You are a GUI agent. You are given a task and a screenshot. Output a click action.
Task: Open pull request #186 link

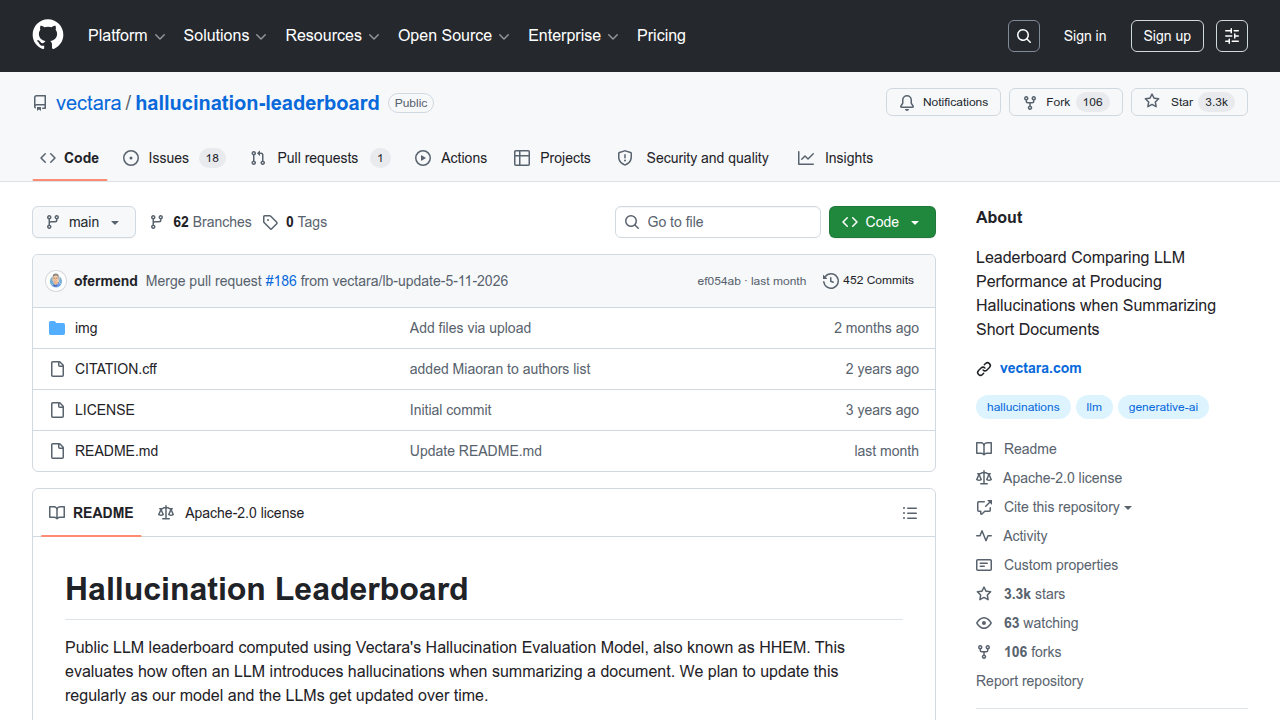pos(281,281)
